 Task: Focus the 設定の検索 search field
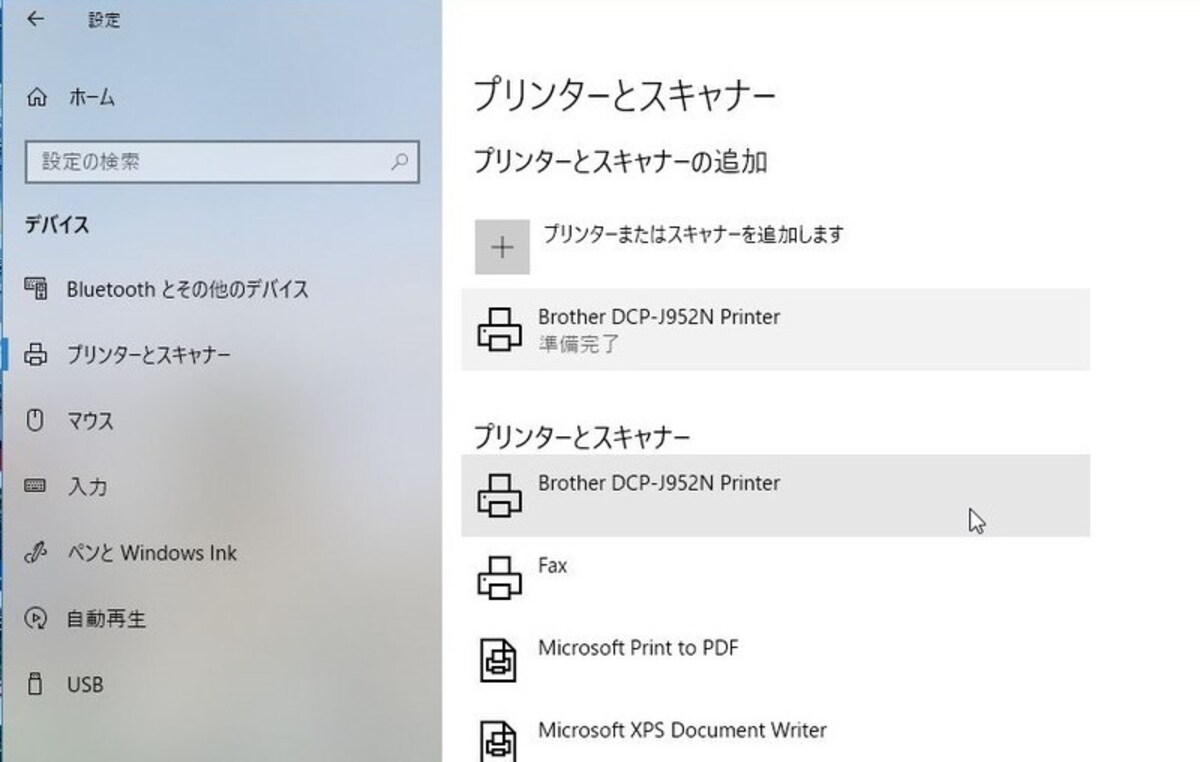pos(221,161)
